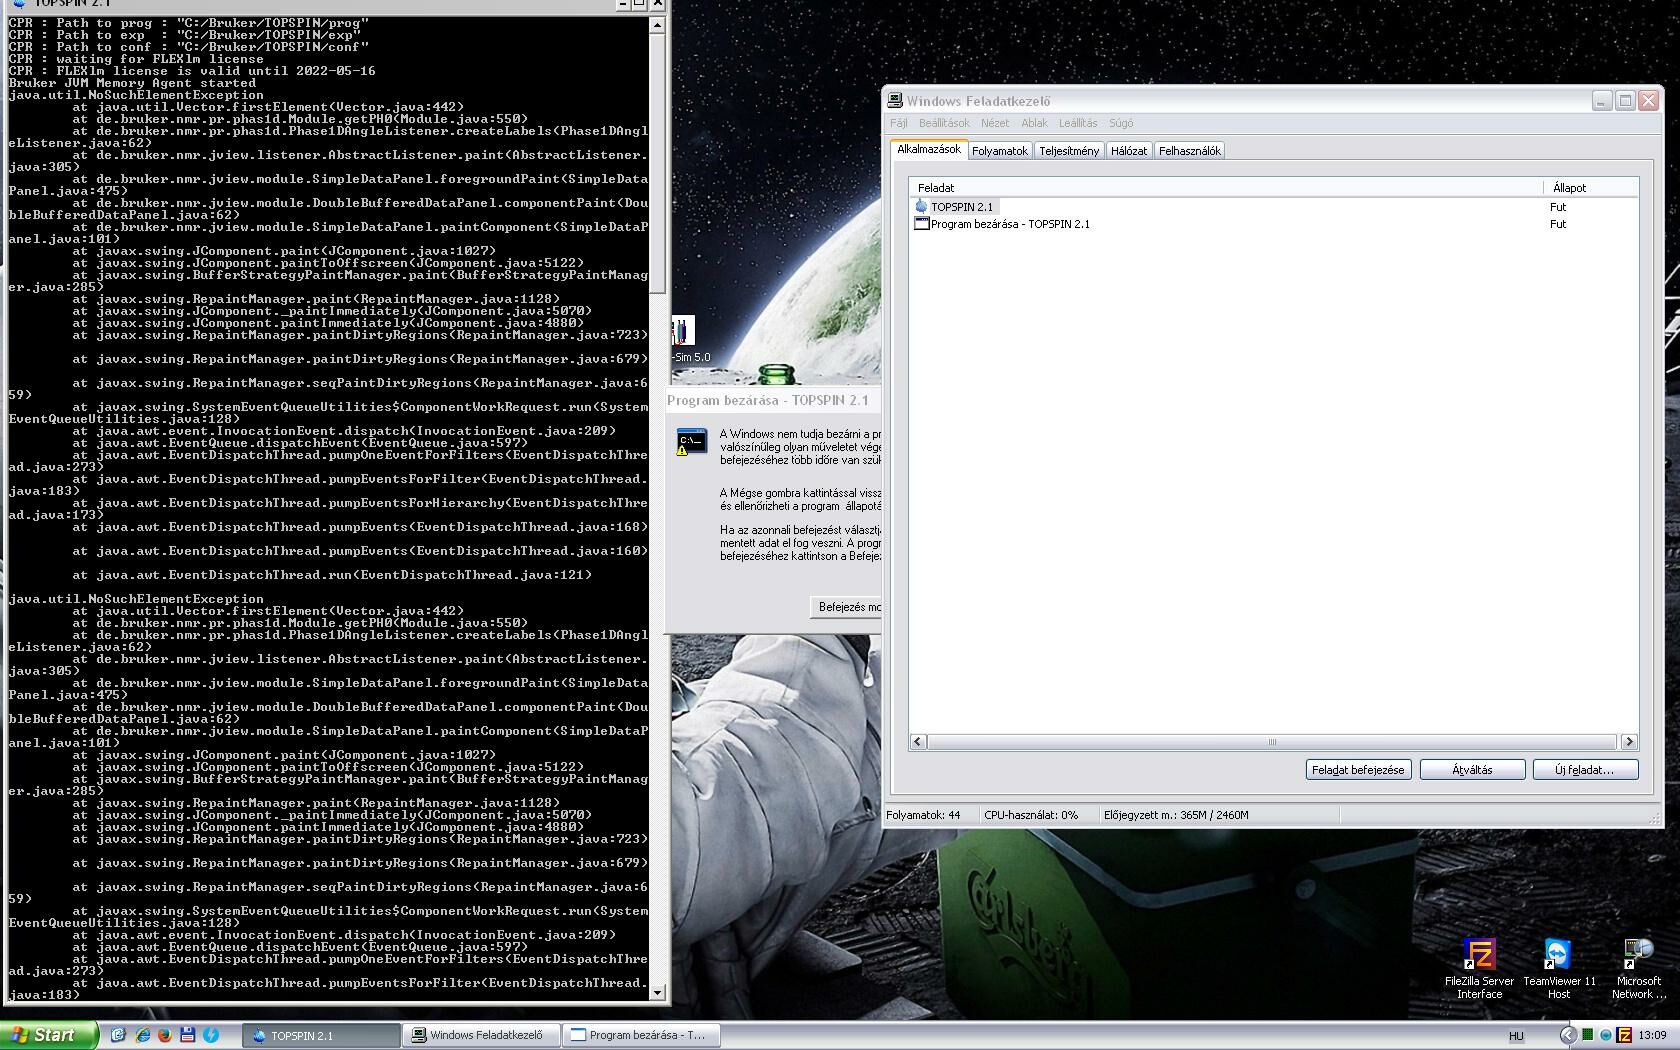1680x1050 pixels.
Task: Select the Sim 5.0 desktop icon
Action: pos(684,339)
